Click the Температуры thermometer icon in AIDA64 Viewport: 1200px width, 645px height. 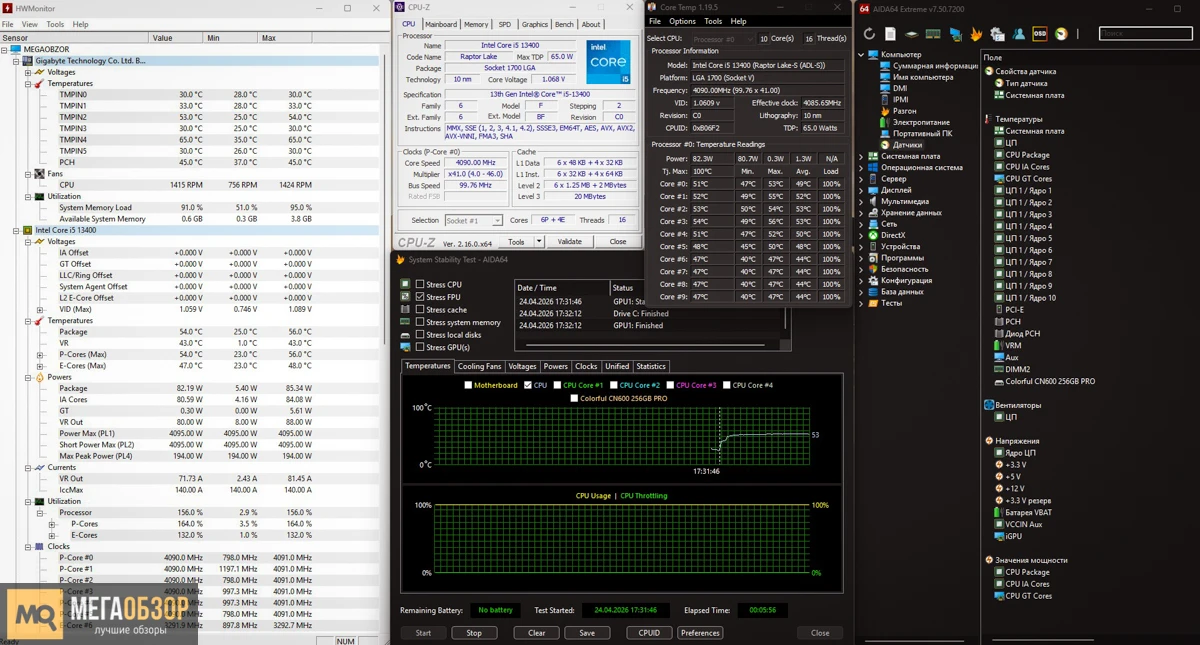click(989, 119)
